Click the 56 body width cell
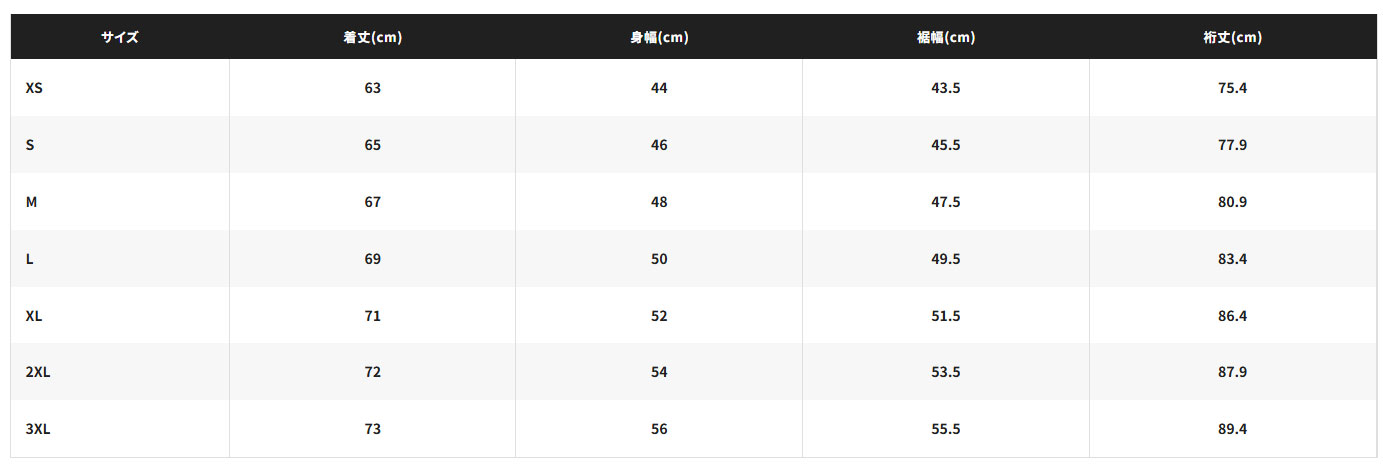 (x=658, y=429)
